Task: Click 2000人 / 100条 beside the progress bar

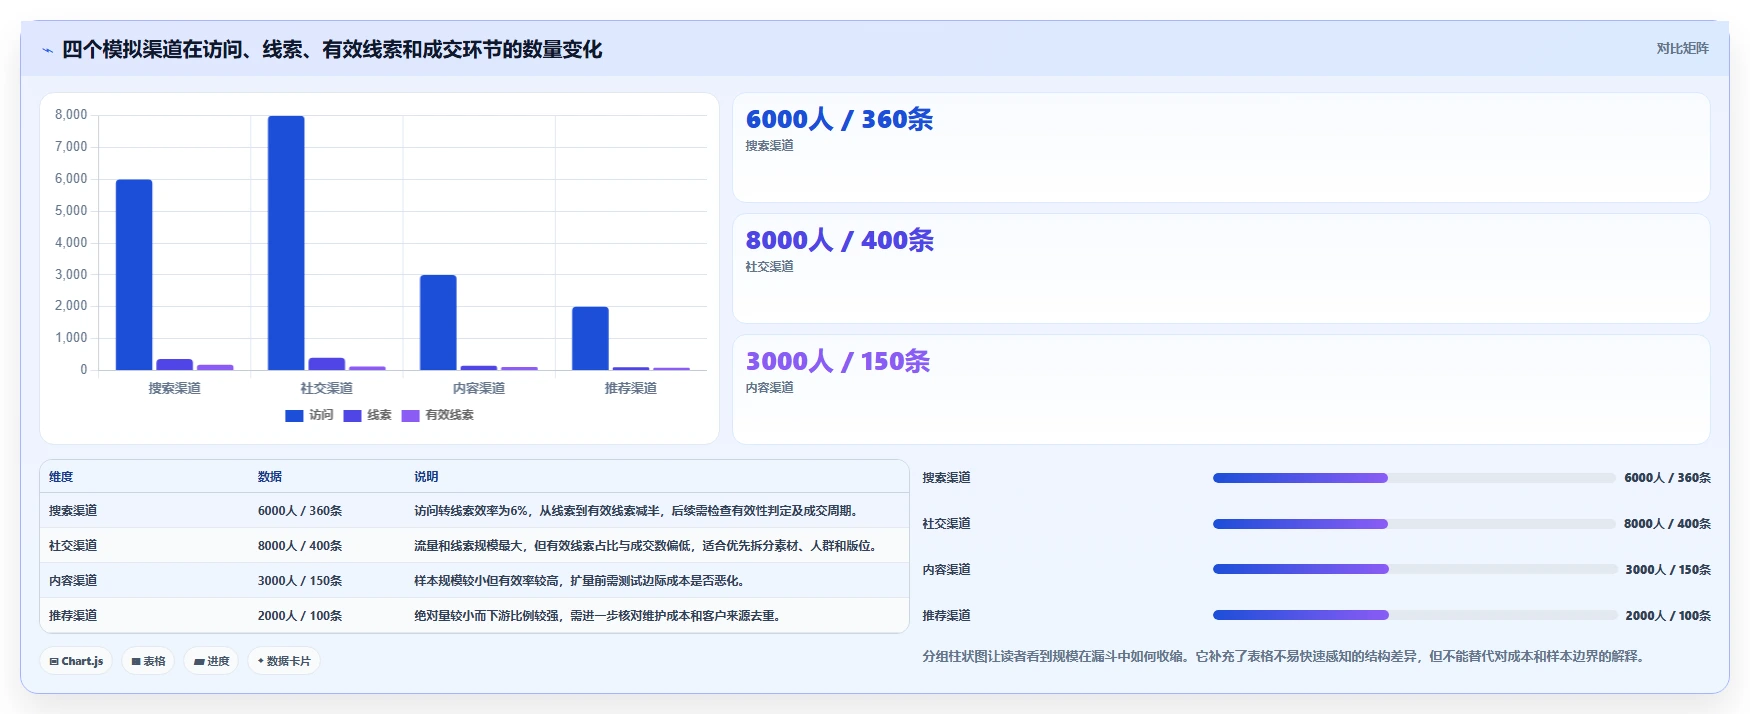Action: (1668, 616)
